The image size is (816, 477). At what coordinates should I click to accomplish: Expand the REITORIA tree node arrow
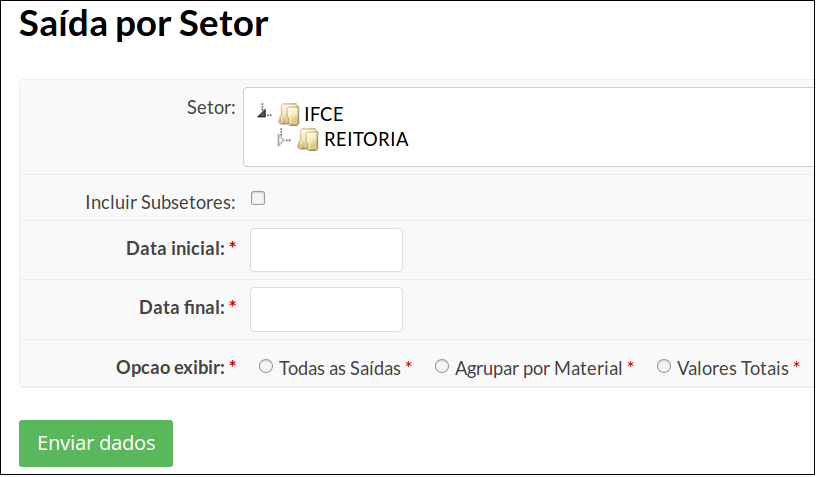[283, 139]
